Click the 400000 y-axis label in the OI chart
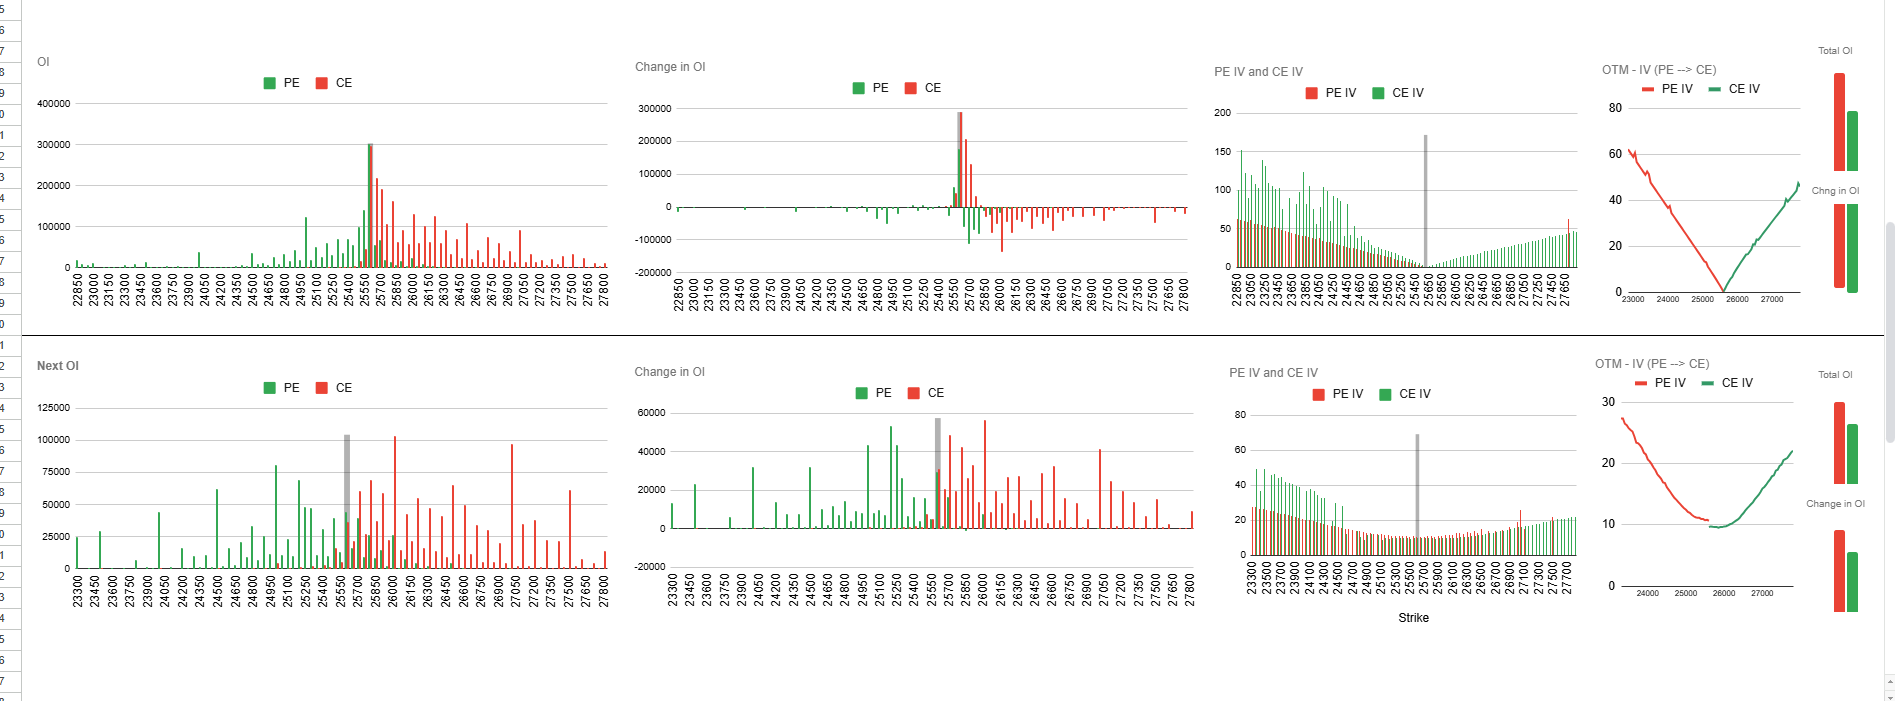This screenshot has height=701, width=1895. pos(54,104)
